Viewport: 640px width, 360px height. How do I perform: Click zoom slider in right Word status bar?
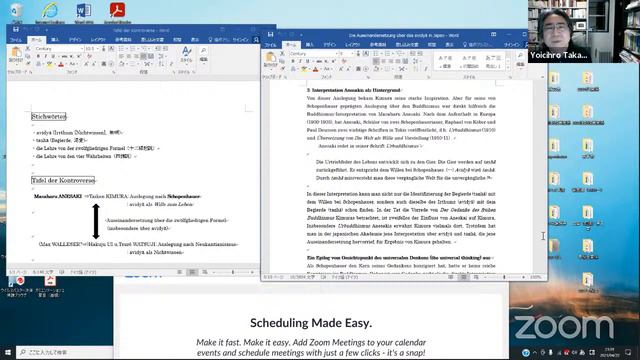pos(504,277)
